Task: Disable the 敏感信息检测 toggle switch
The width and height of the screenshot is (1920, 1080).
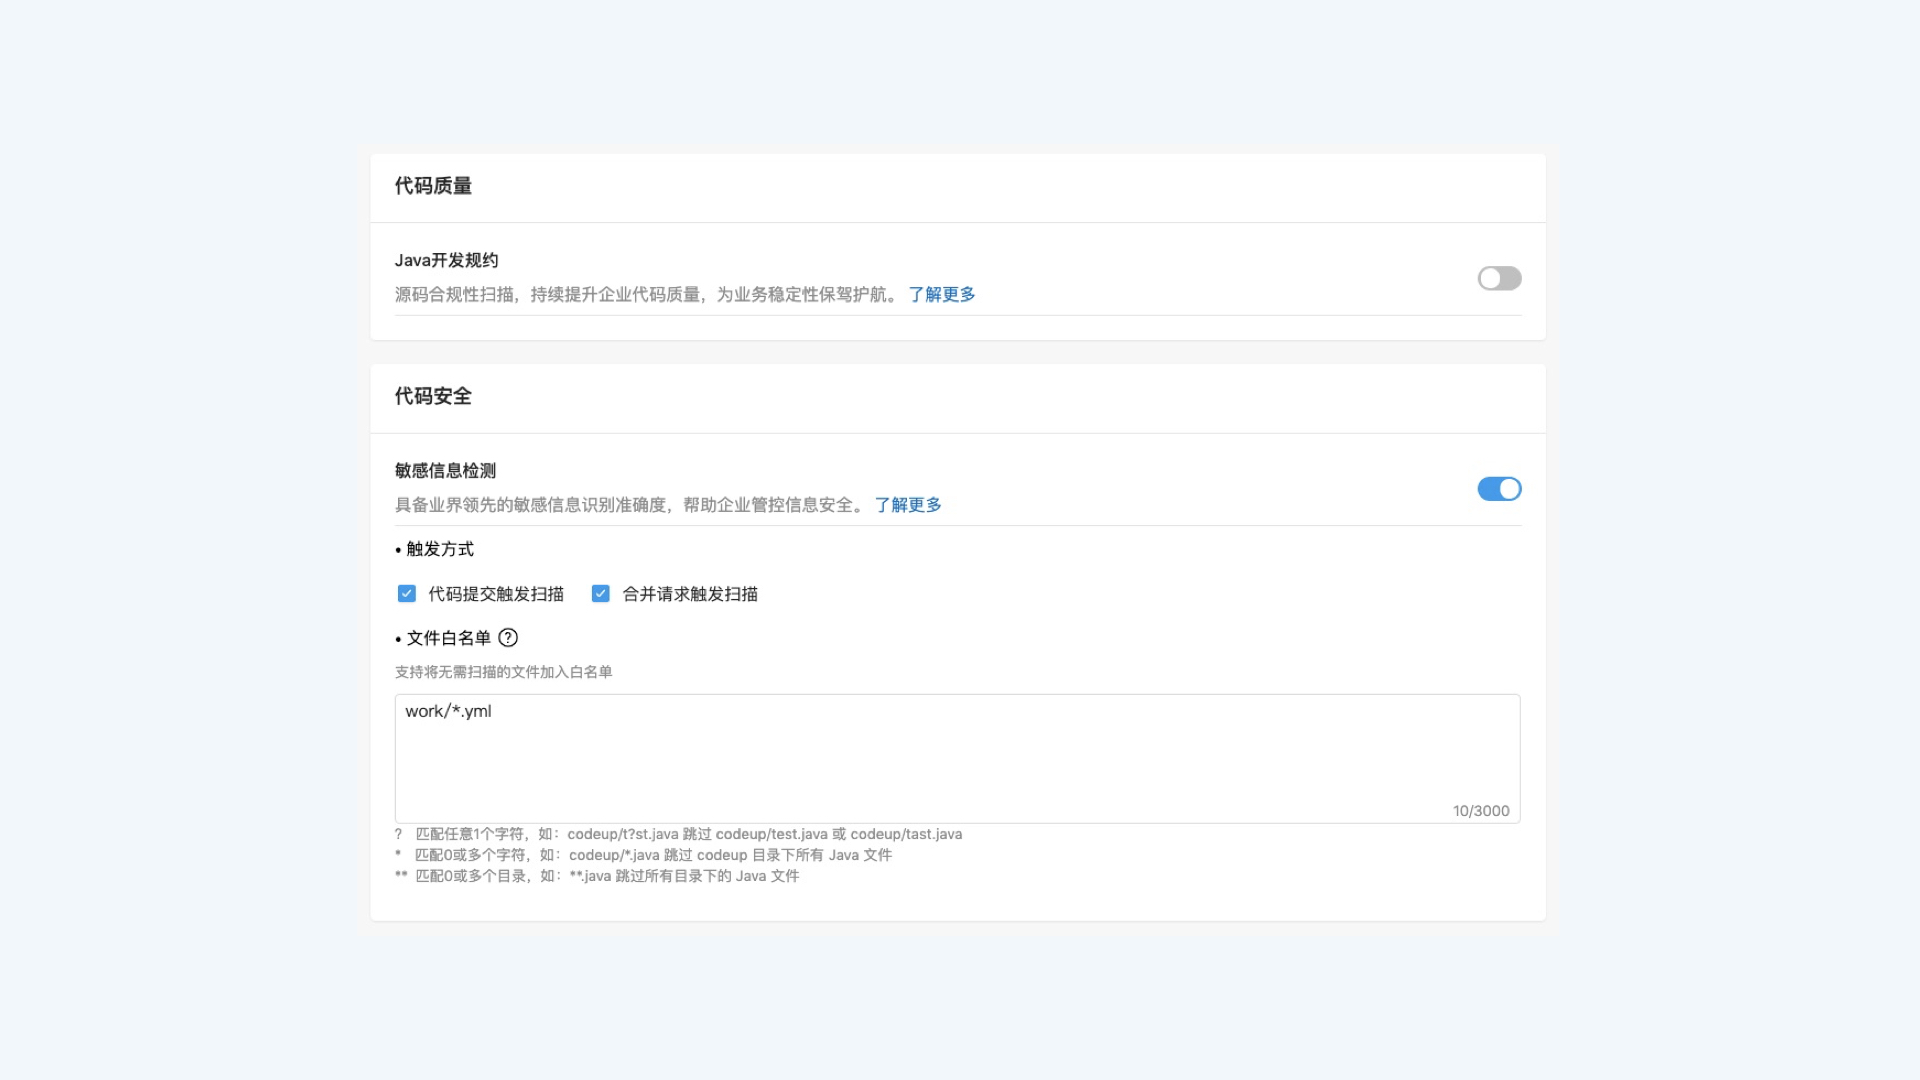Action: [1499, 489]
